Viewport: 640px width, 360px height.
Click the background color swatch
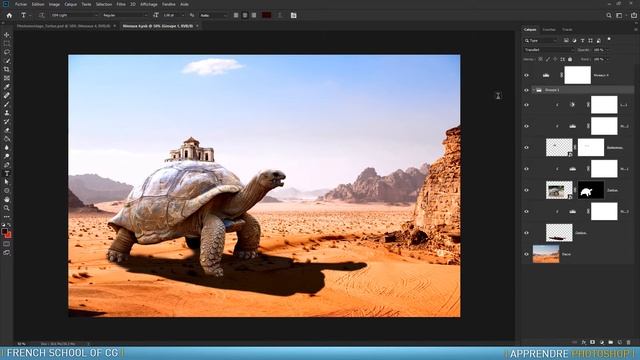click(9, 235)
